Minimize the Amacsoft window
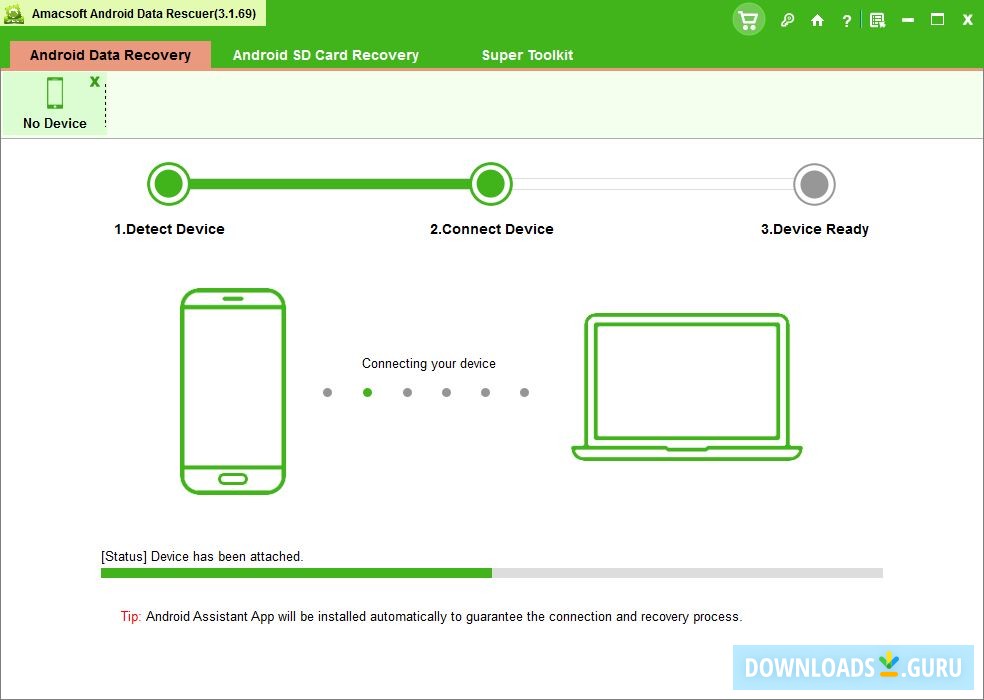Image resolution: width=984 pixels, height=700 pixels. coord(907,20)
